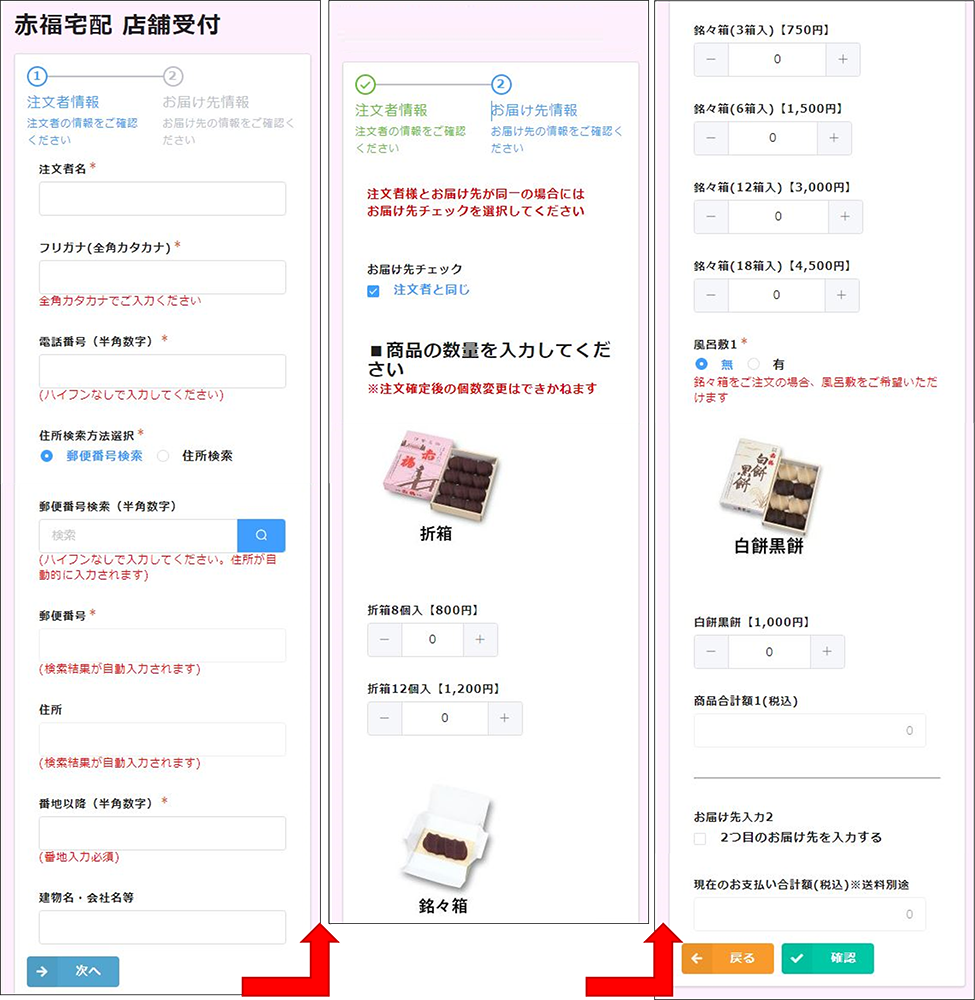The width and height of the screenshot is (975, 1000).
Task: Click the 商品合計額1(税込) field
Action: [x=809, y=730]
